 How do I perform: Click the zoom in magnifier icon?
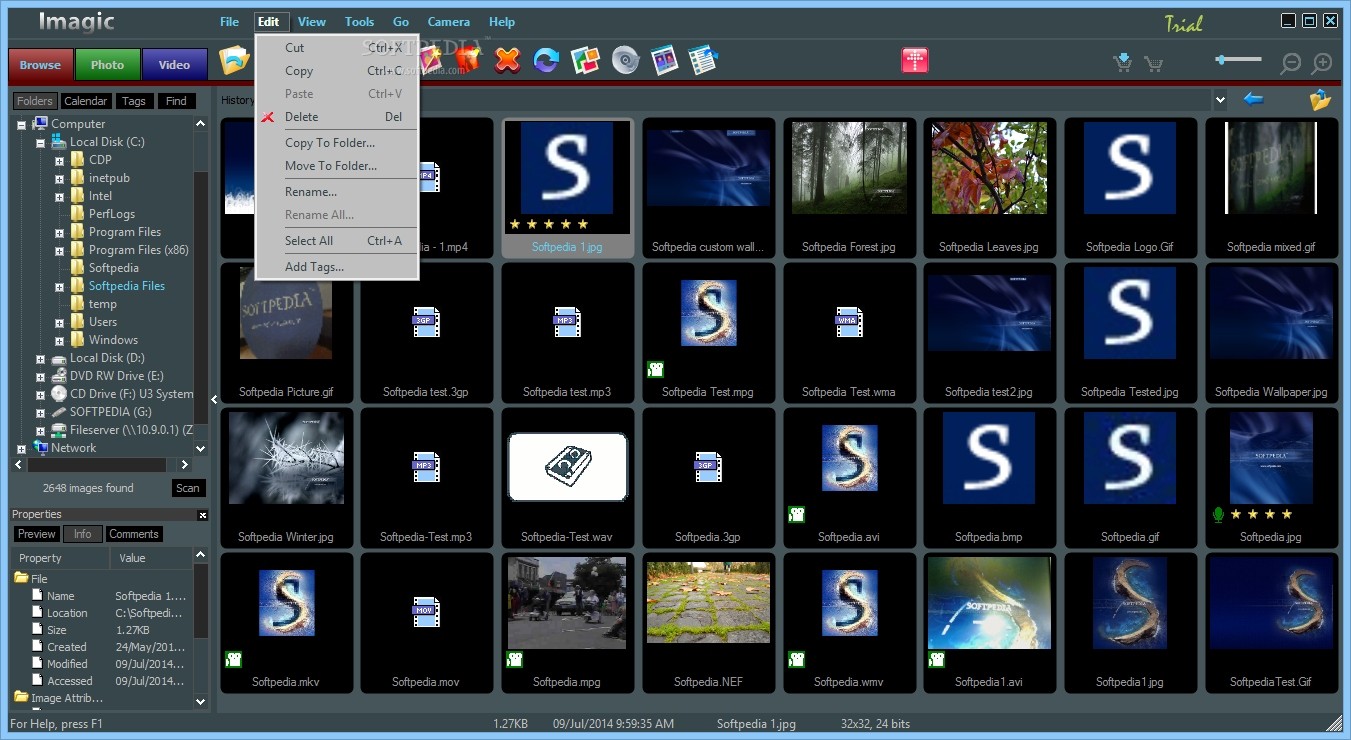(1322, 63)
